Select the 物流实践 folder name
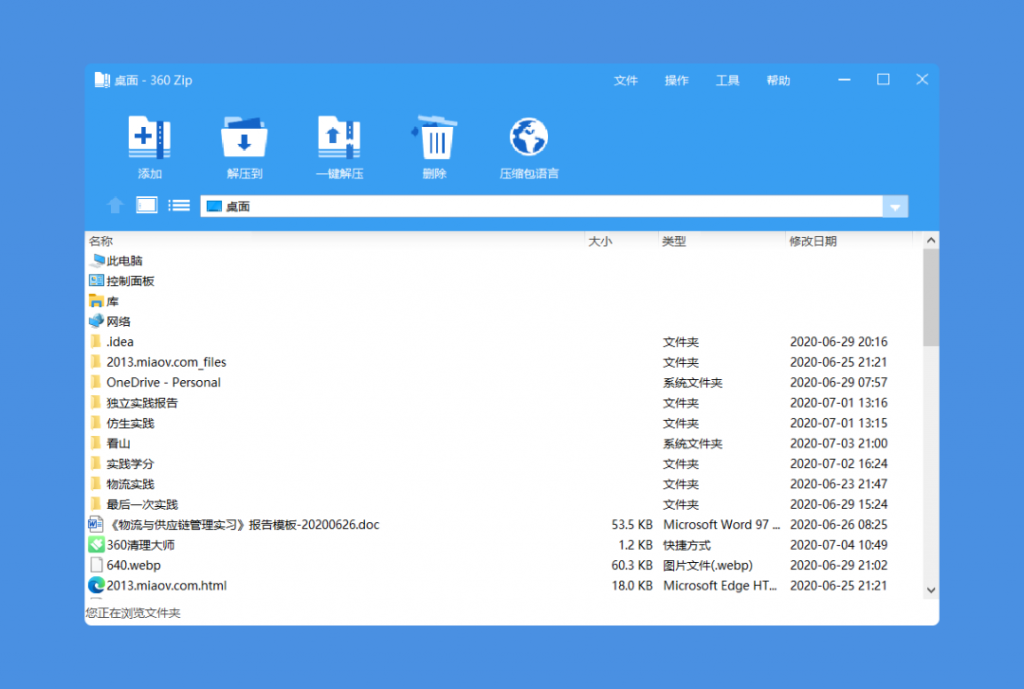 [130, 484]
